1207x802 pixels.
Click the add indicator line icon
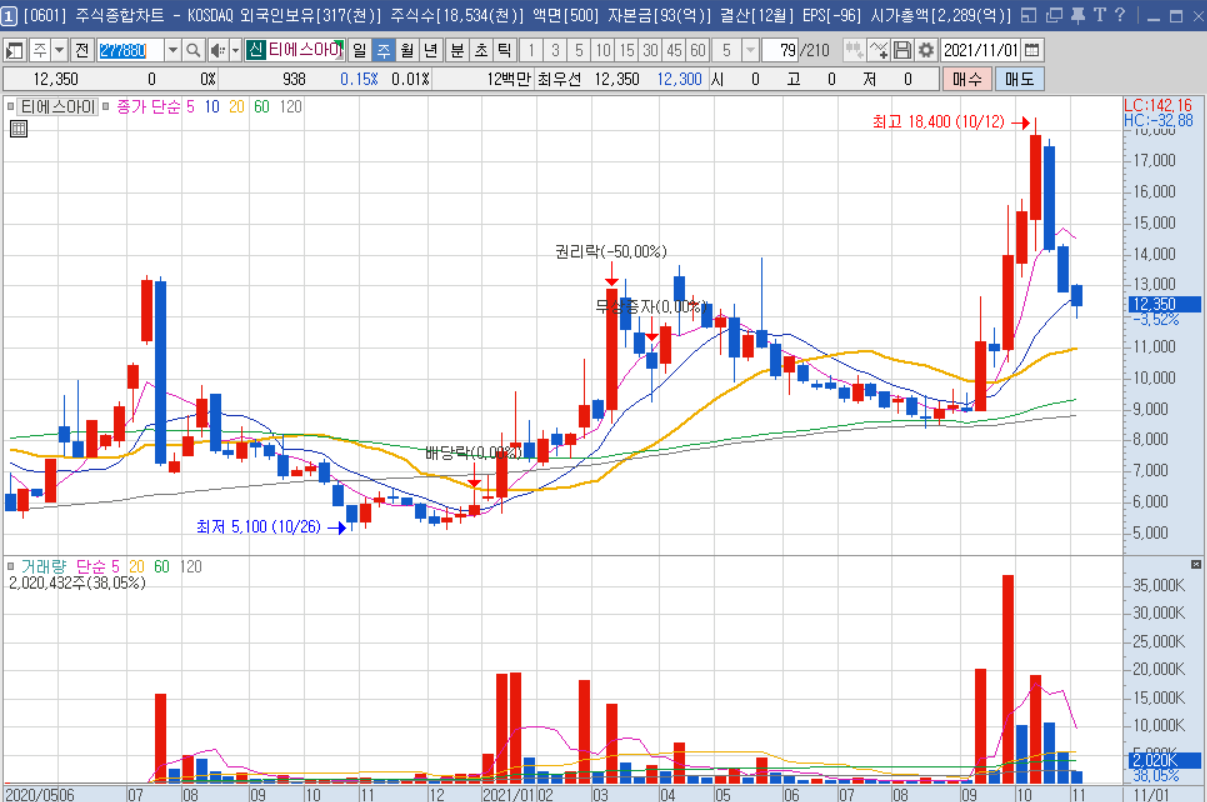pos(878,50)
